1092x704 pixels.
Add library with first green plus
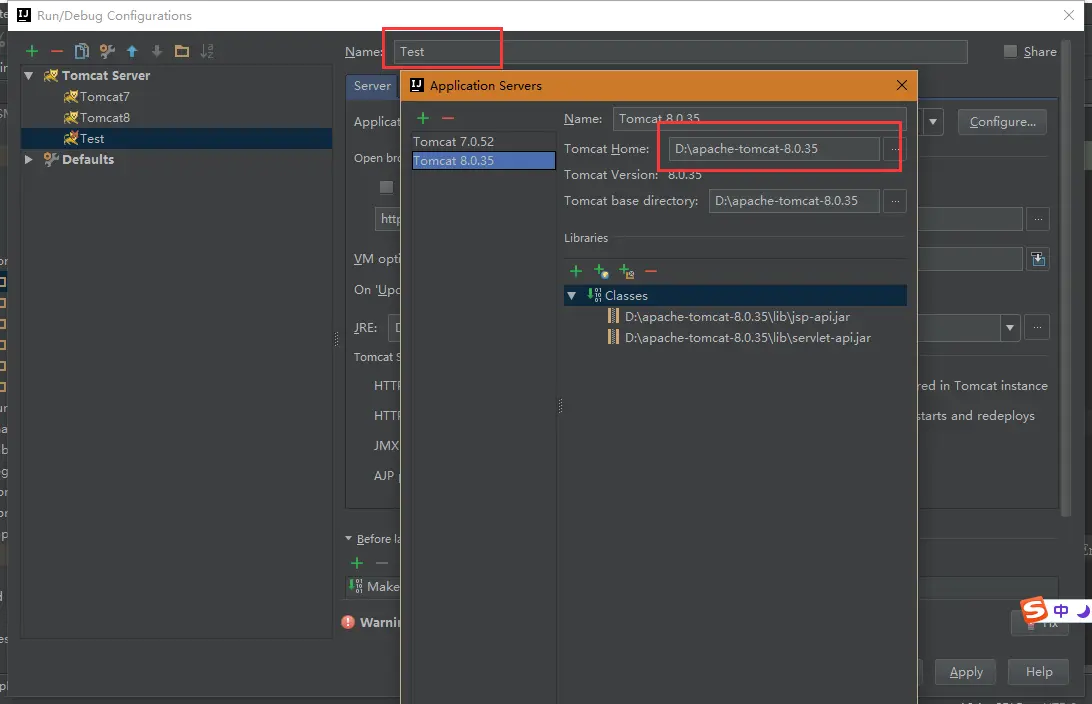point(576,271)
